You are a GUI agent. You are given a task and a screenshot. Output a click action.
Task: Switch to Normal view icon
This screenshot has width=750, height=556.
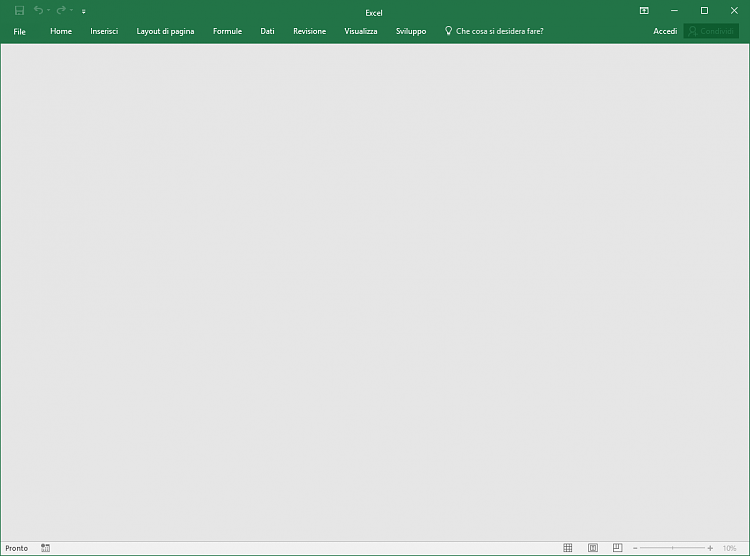click(x=568, y=548)
